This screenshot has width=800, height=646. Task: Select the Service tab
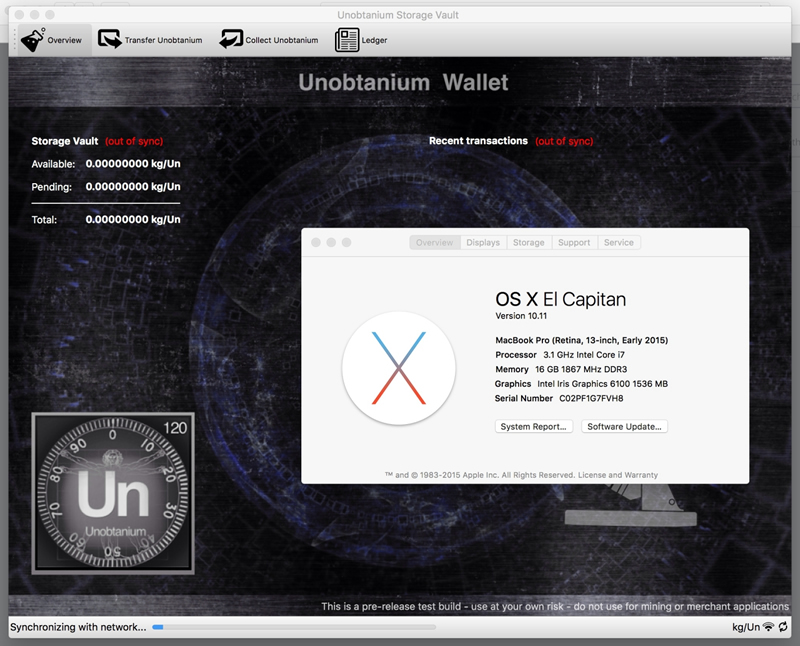pyautogui.click(x=618, y=243)
